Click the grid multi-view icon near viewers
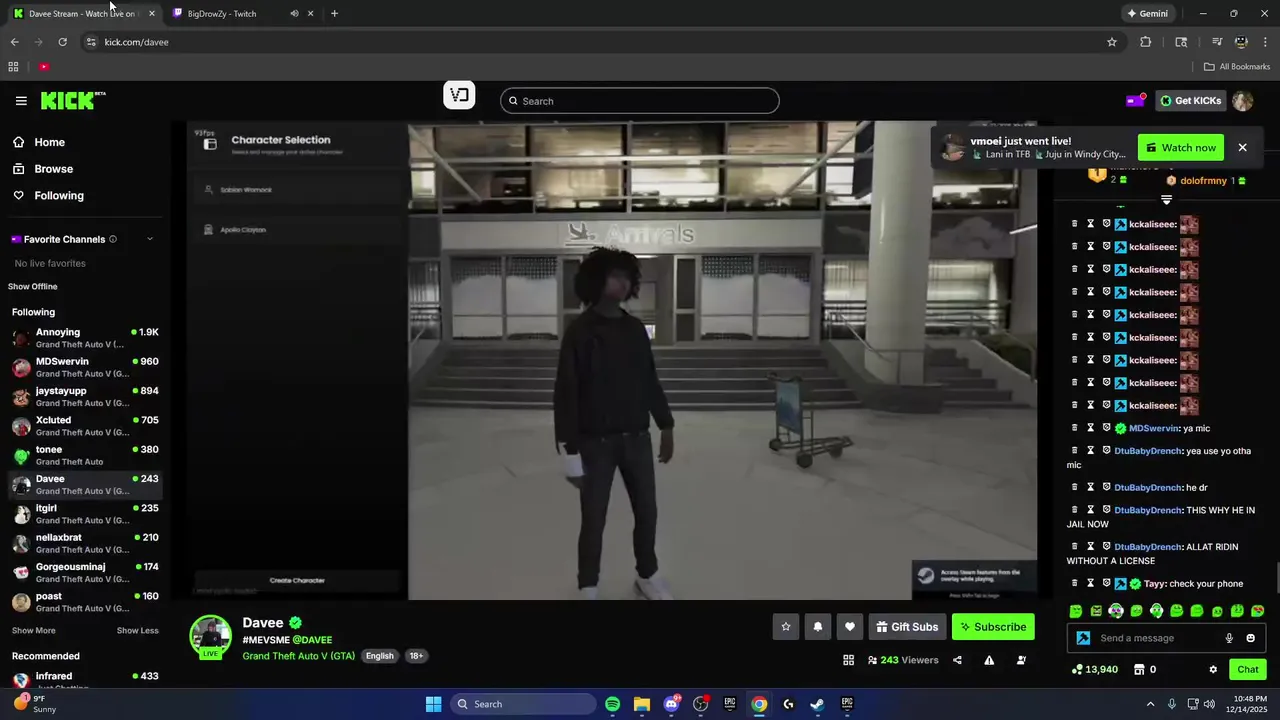The width and height of the screenshot is (1280, 720). pos(848,660)
